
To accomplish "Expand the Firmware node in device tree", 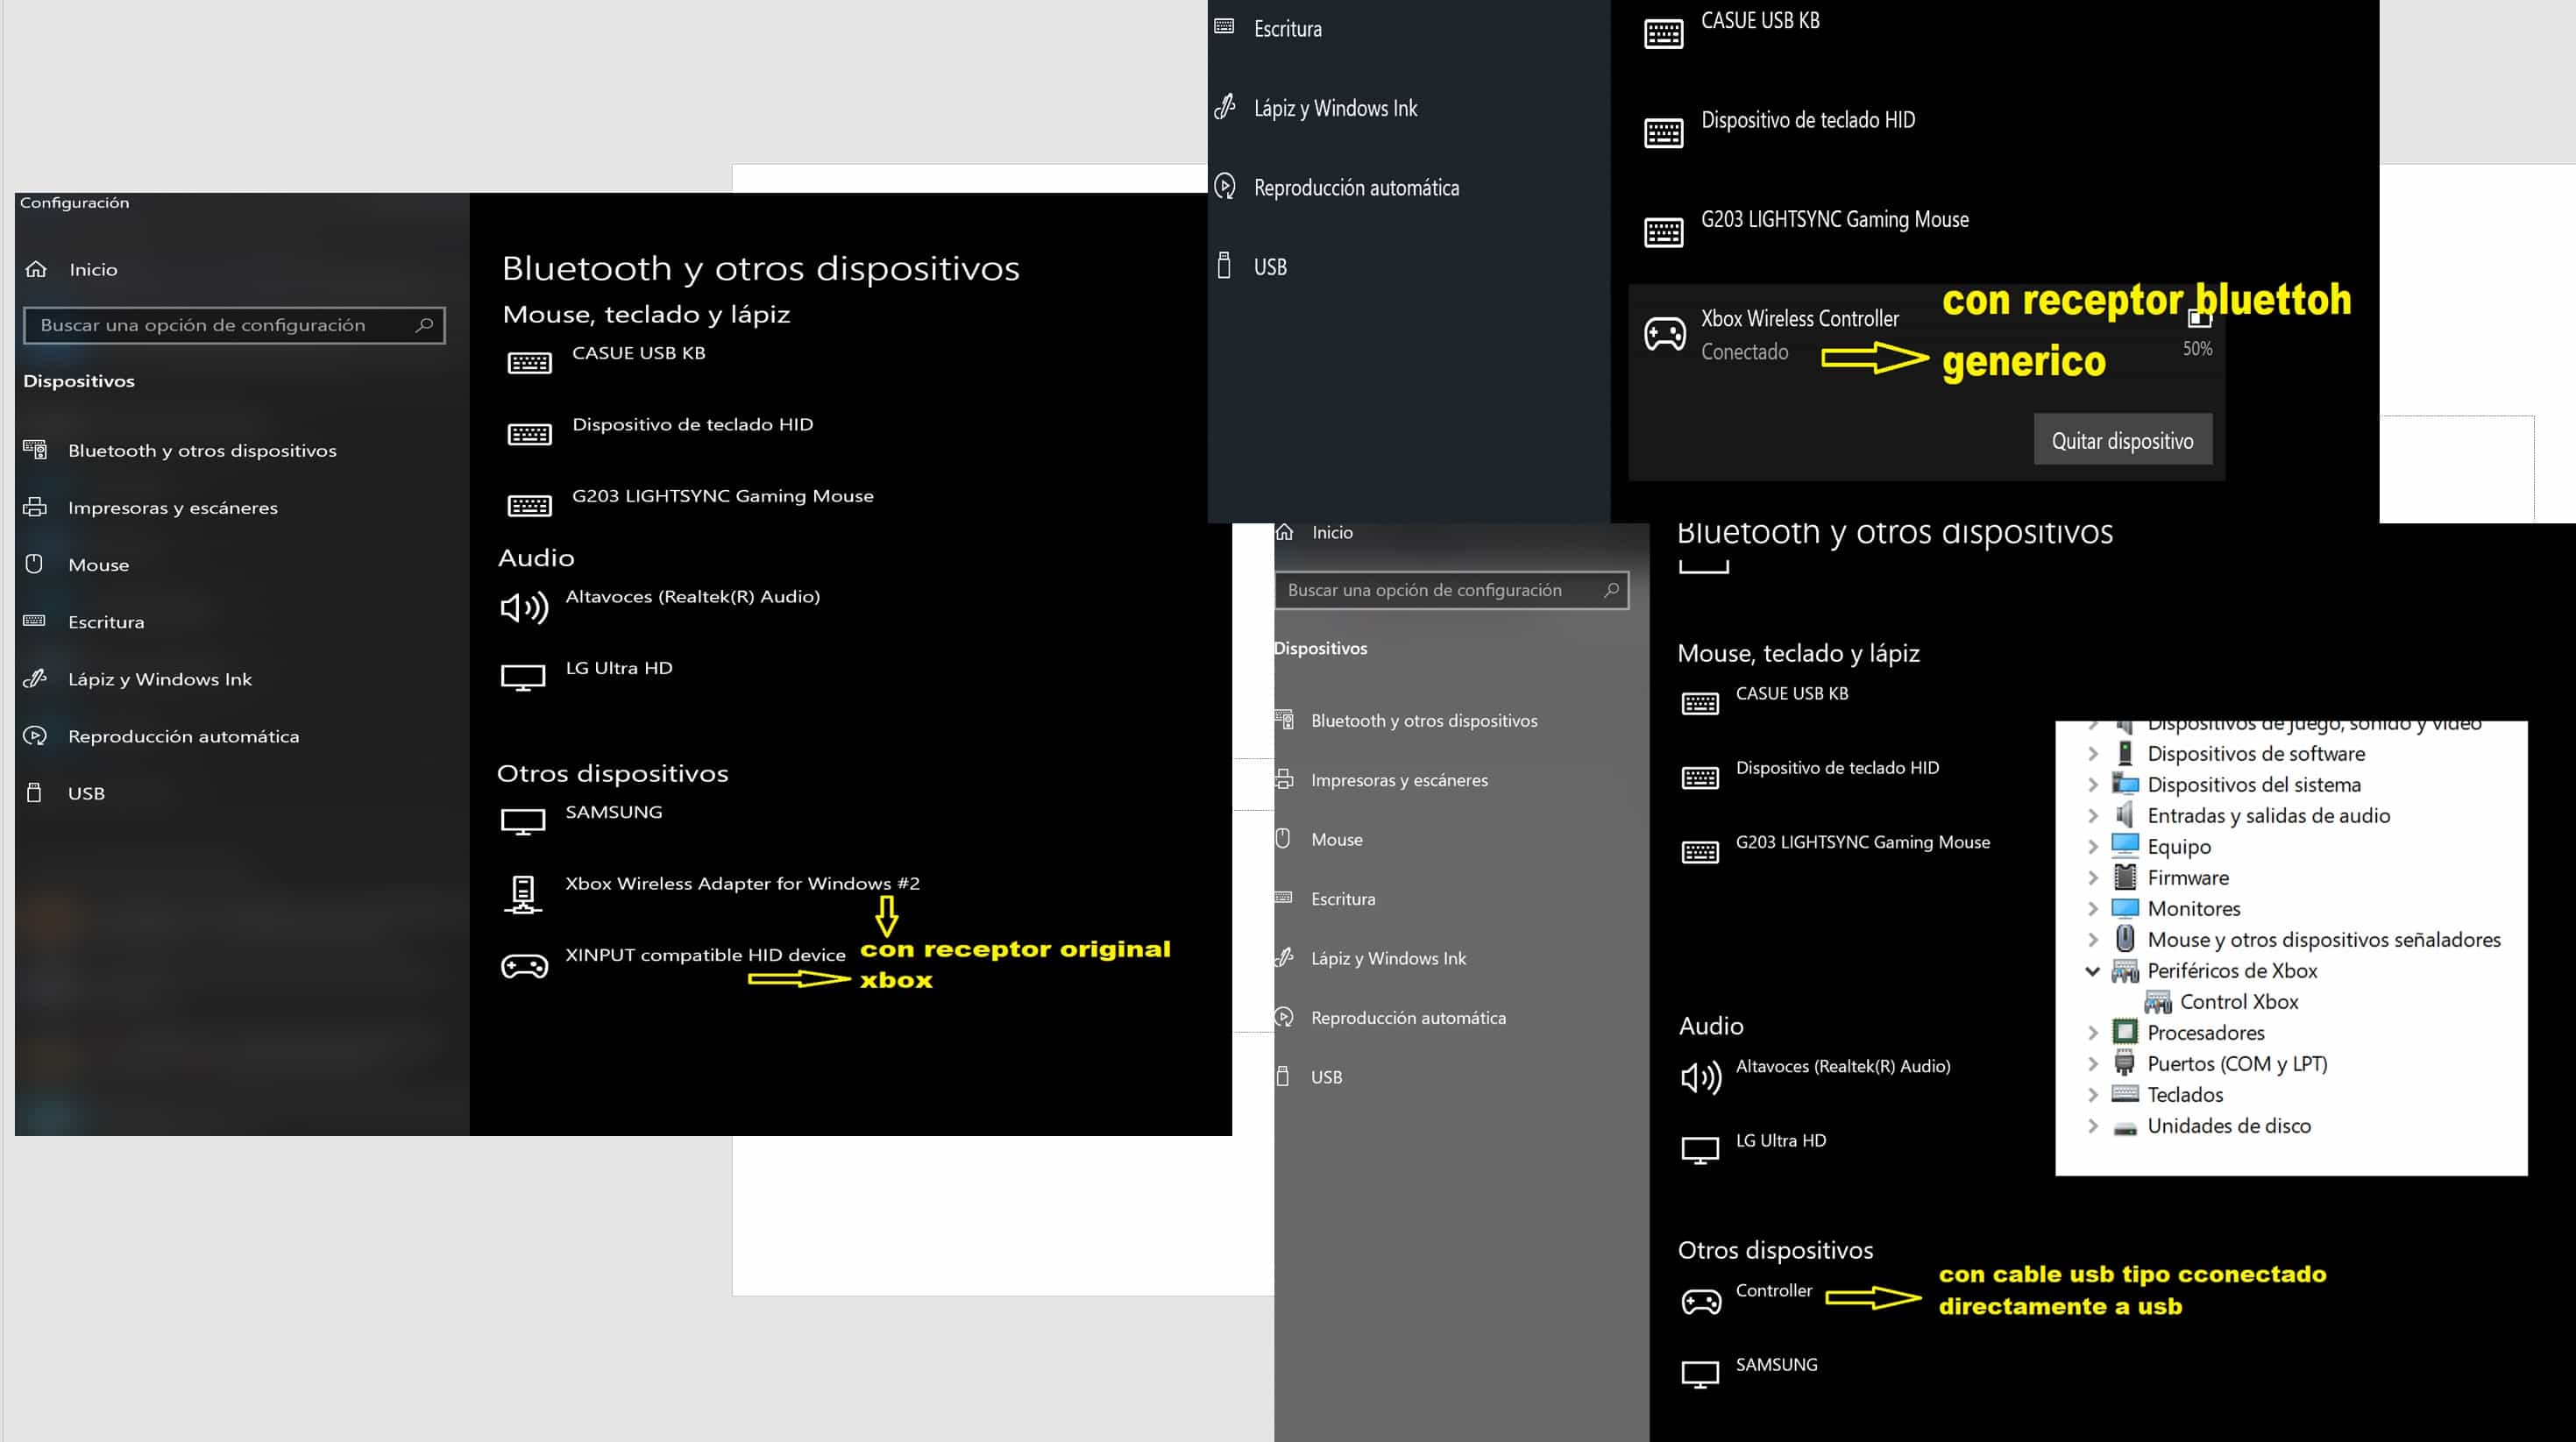I will pos(2093,878).
